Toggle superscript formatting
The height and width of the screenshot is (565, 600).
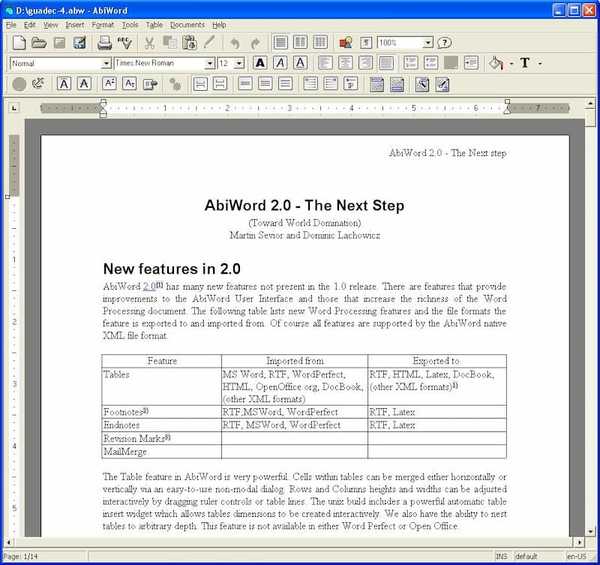[109, 84]
